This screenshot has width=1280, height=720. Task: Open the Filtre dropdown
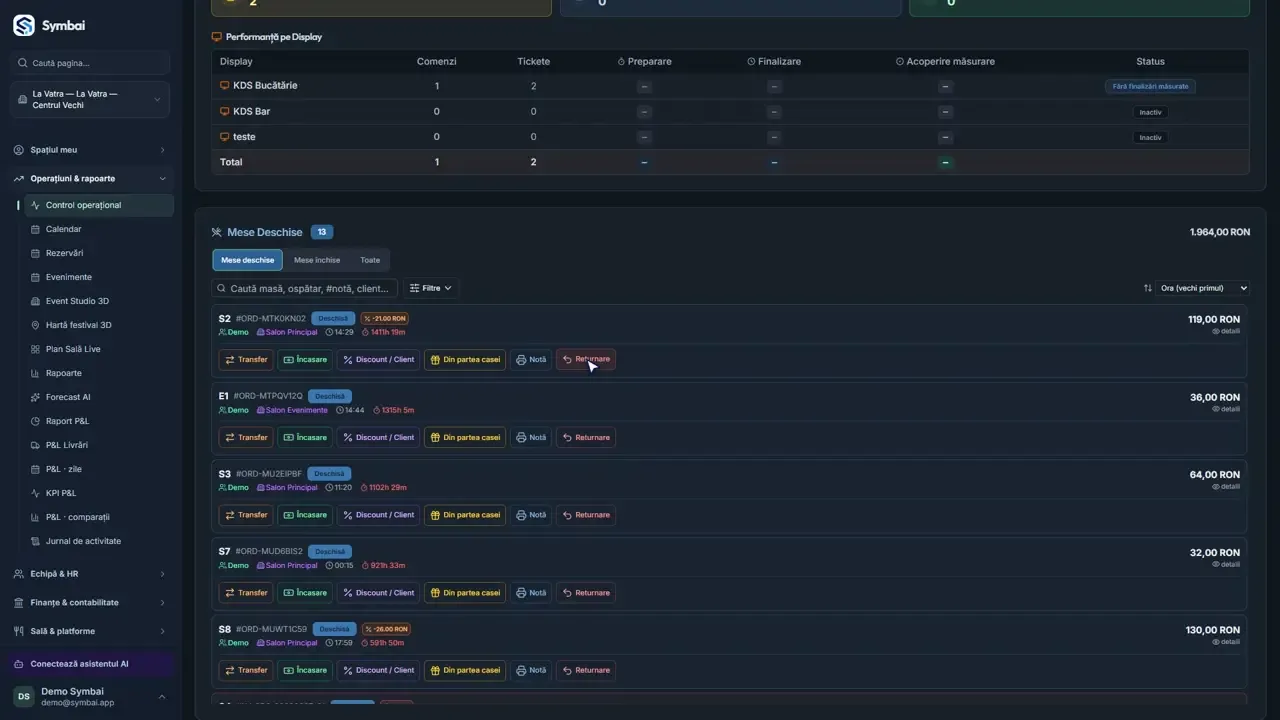coord(430,288)
